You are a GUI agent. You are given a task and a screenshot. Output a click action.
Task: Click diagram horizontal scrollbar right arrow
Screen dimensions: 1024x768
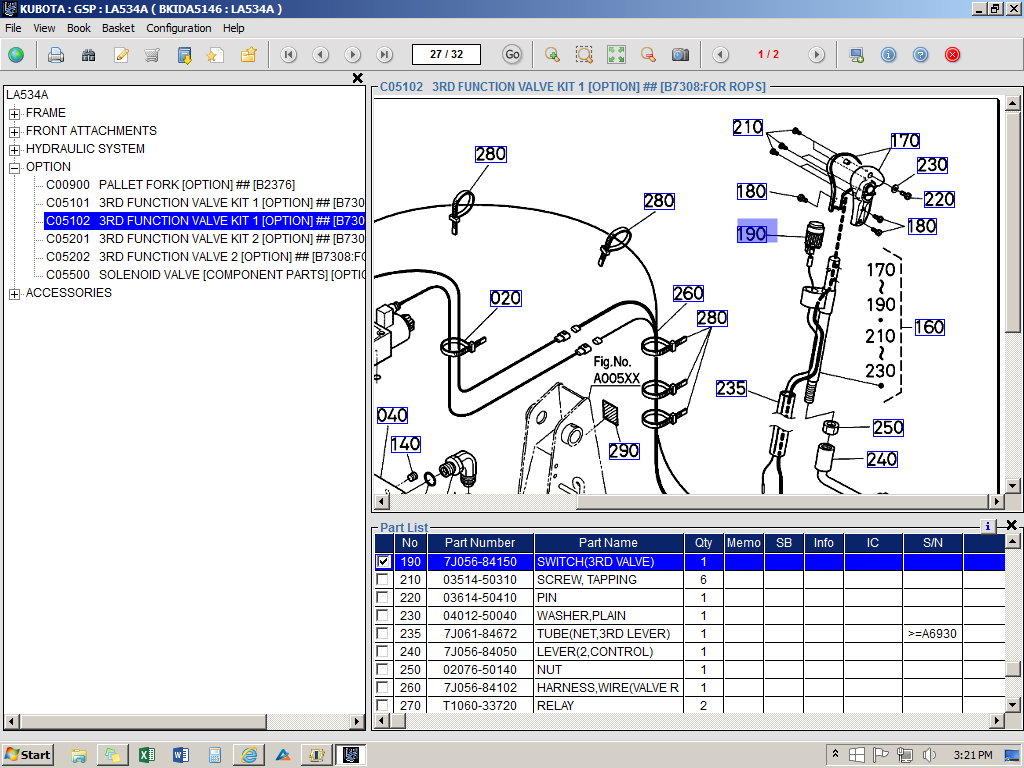click(x=996, y=502)
